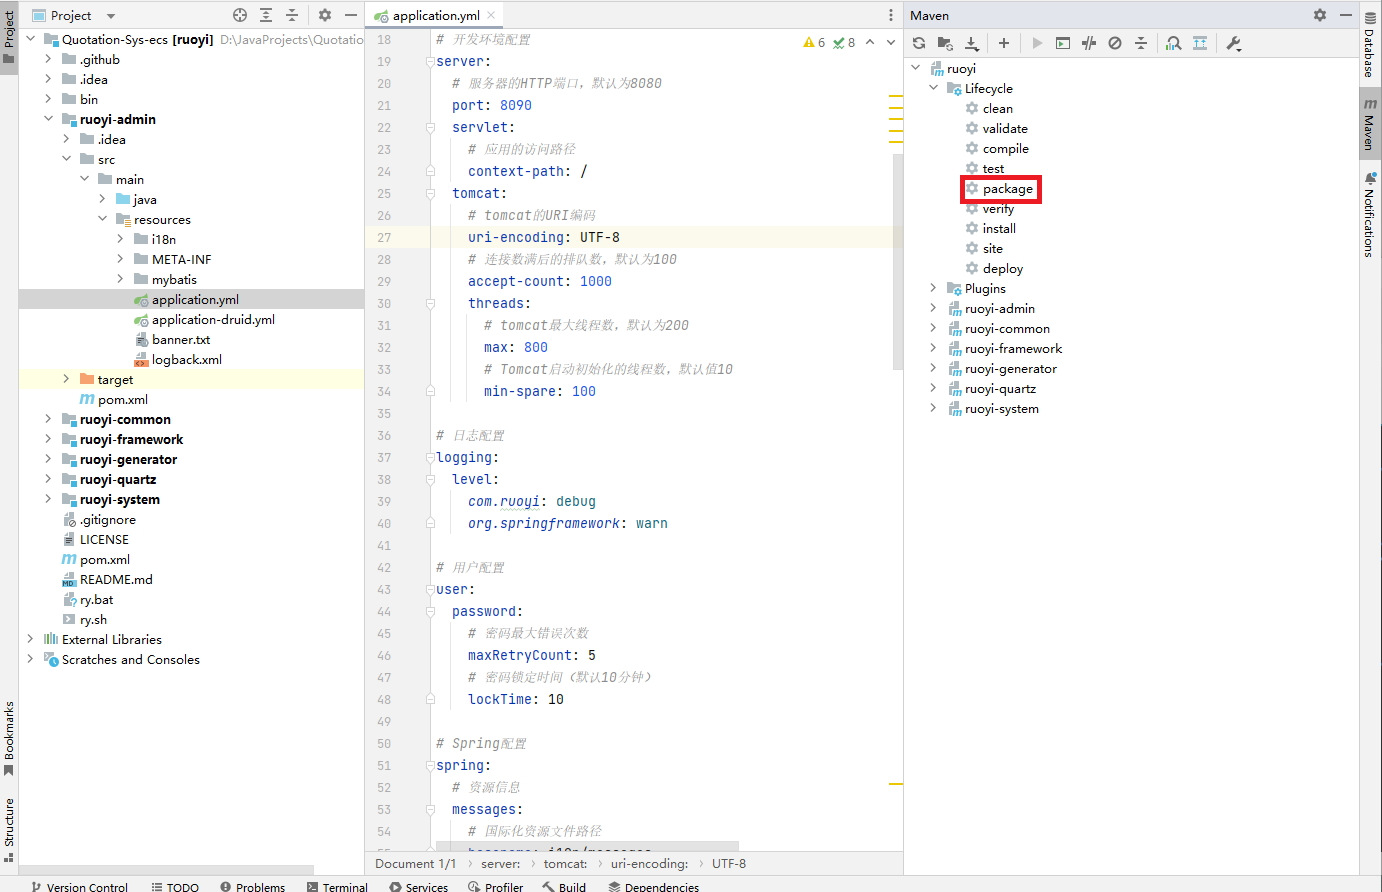The height and width of the screenshot is (892, 1382).
Task: Hide the Maven tool window
Action: pyautogui.click(x=1346, y=15)
